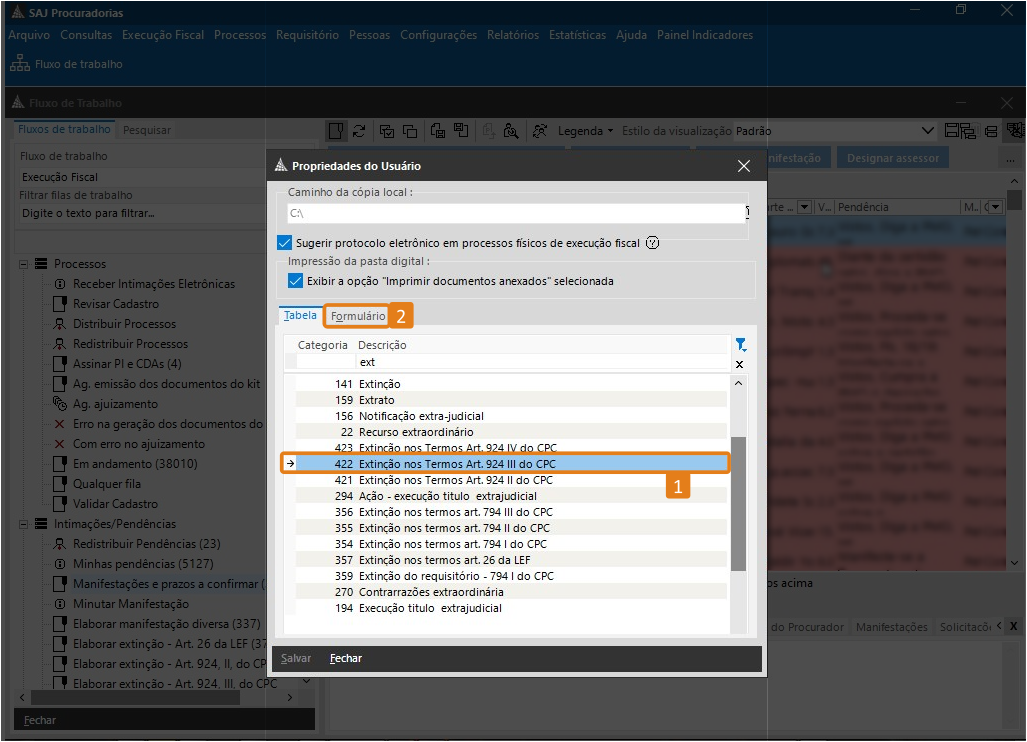Click the Fluxo de trabalho icon
This screenshot has width=1027, height=742.
coord(19,64)
